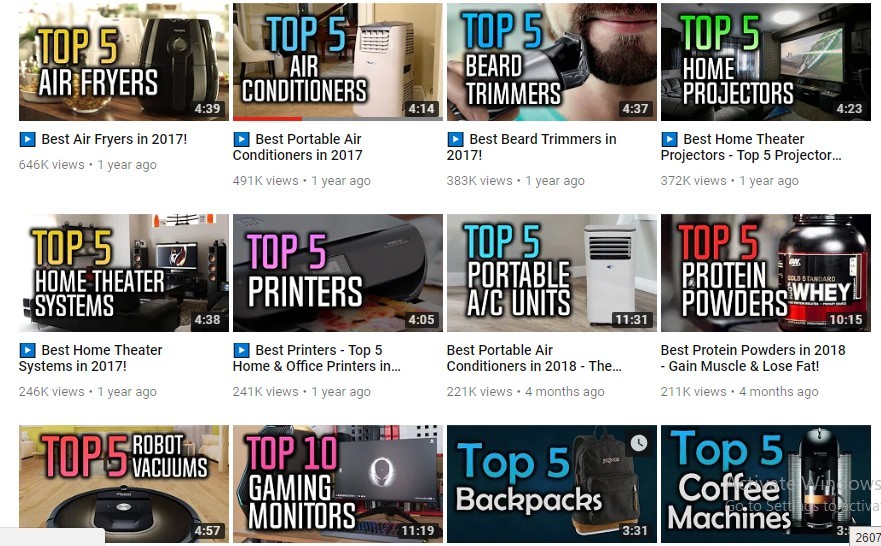Click the play icon next to Best Beard Trimmers

coord(455,139)
